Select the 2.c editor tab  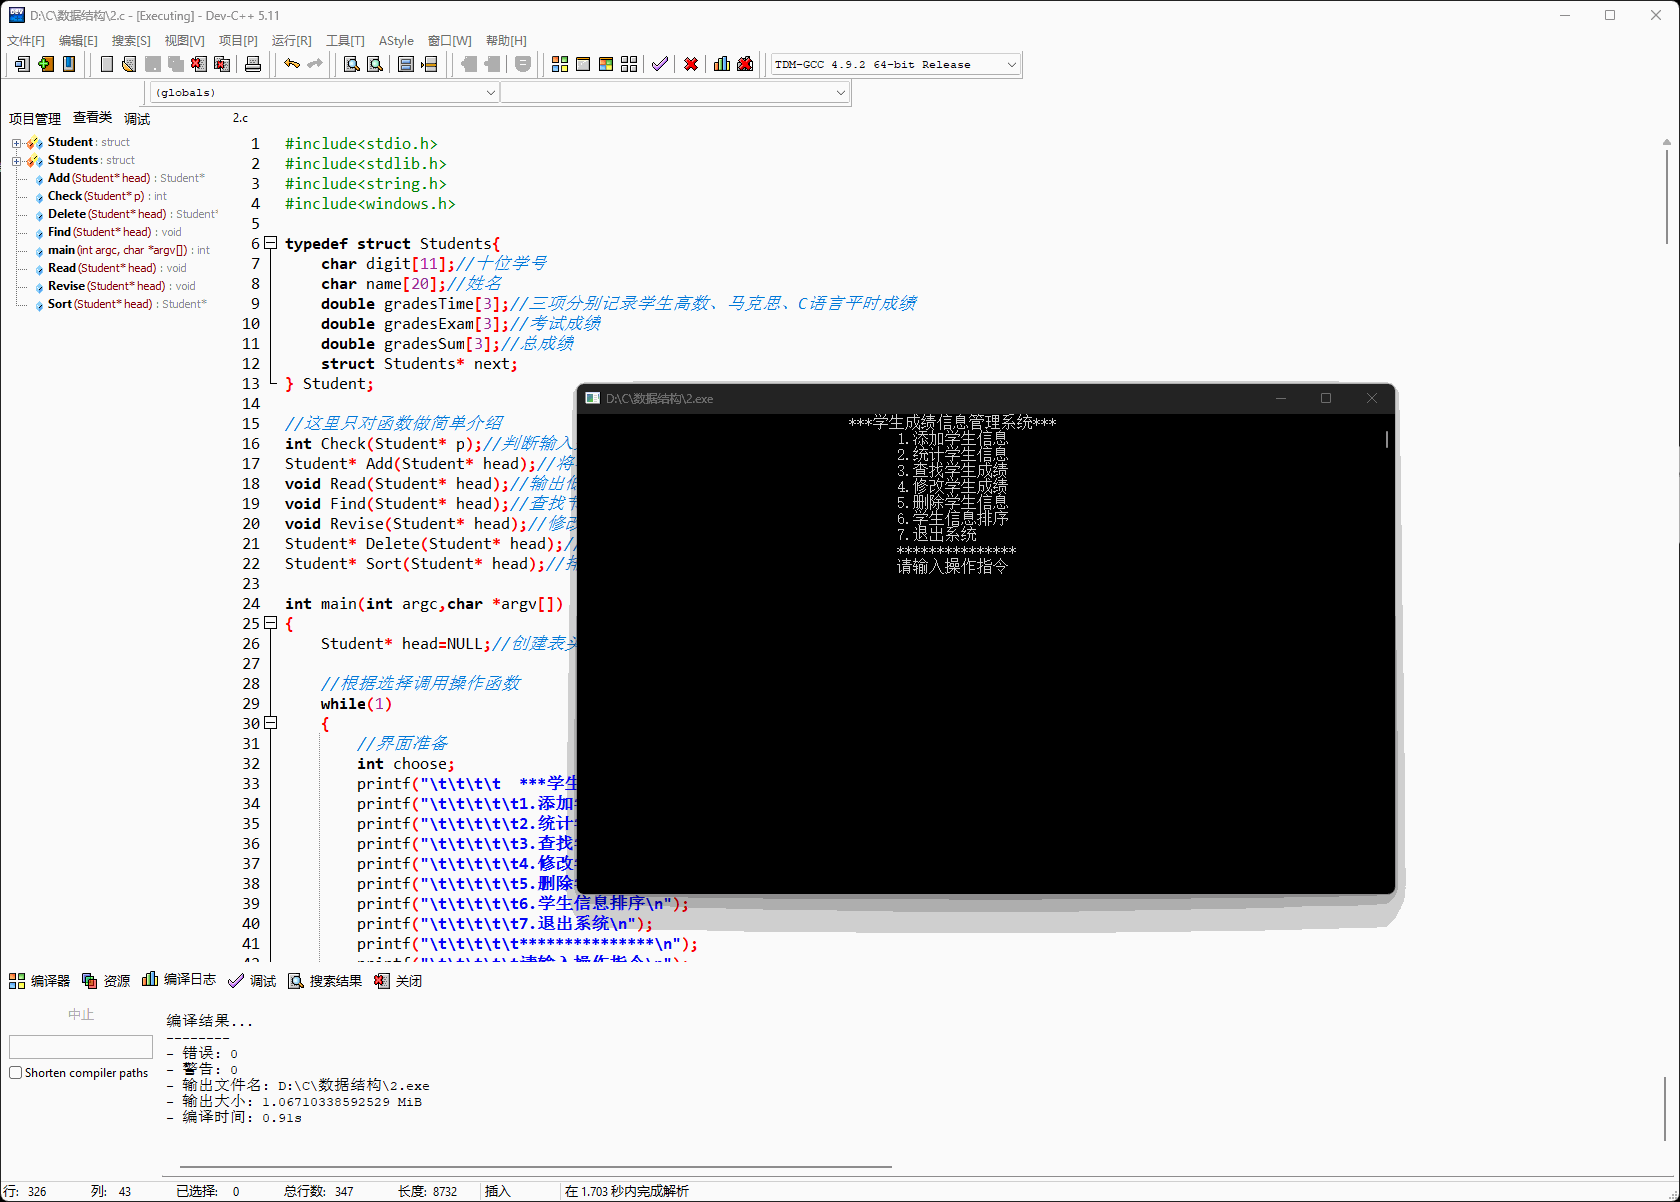point(241,118)
